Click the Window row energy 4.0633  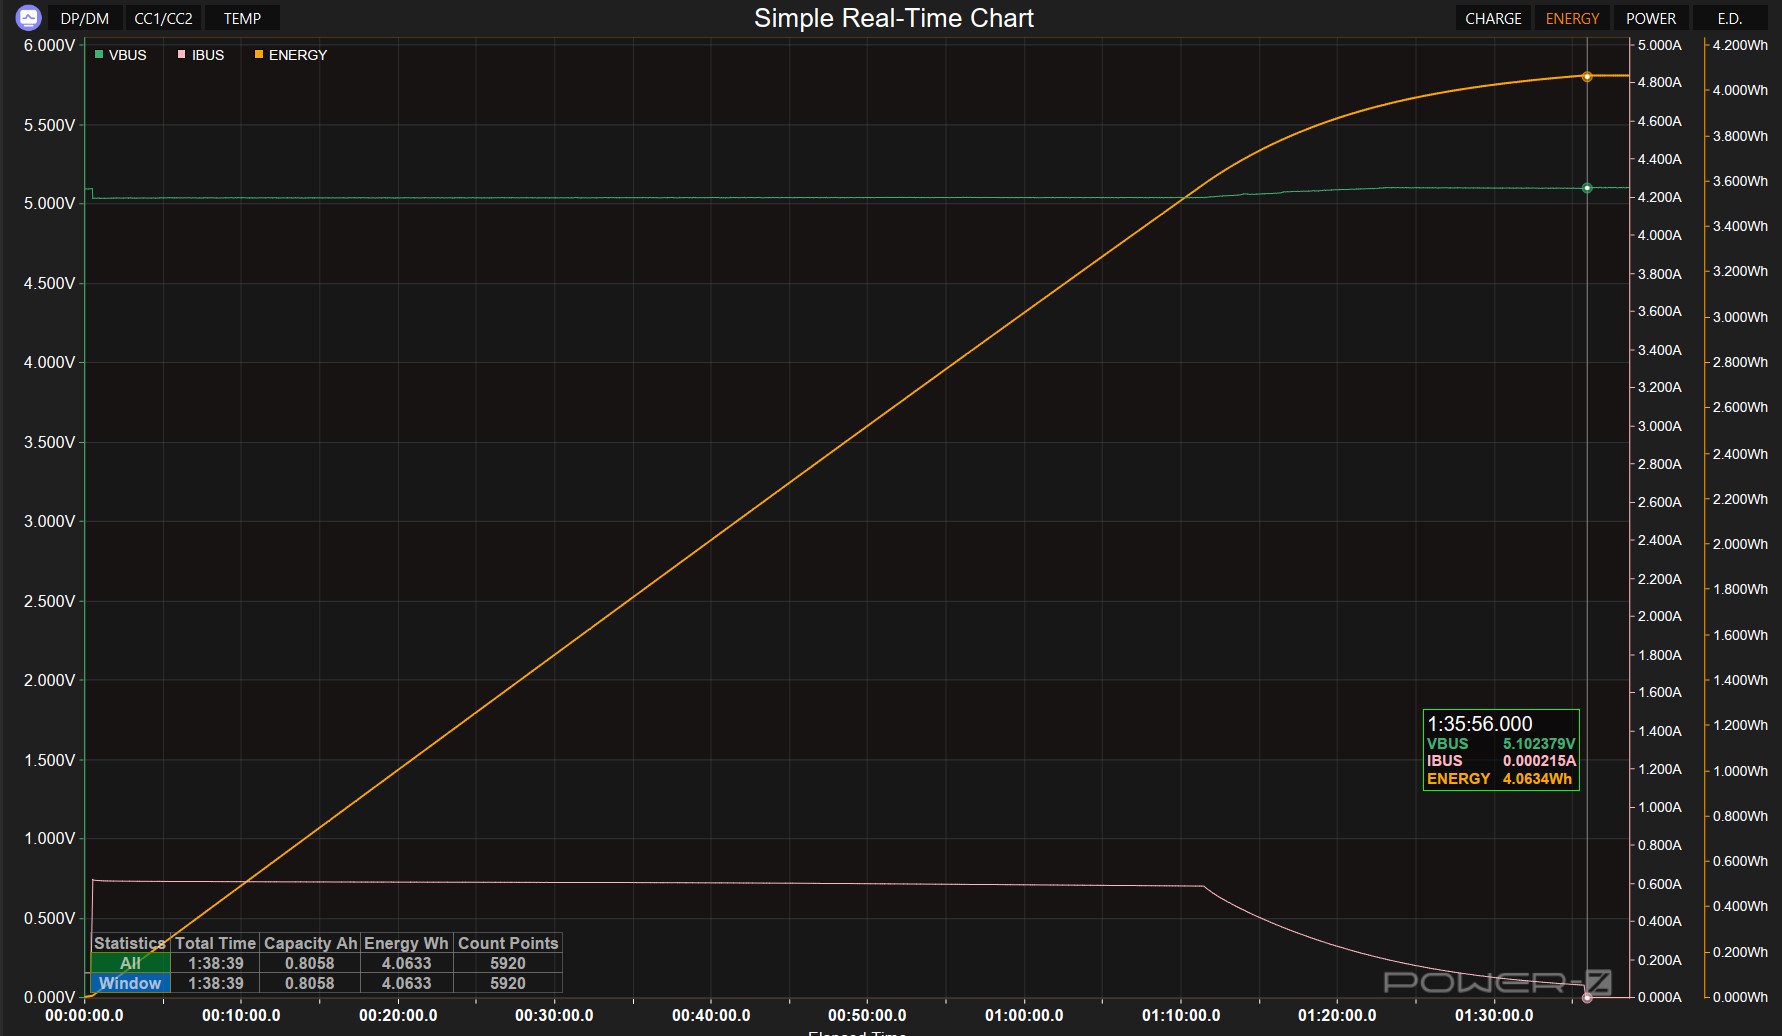[x=406, y=983]
